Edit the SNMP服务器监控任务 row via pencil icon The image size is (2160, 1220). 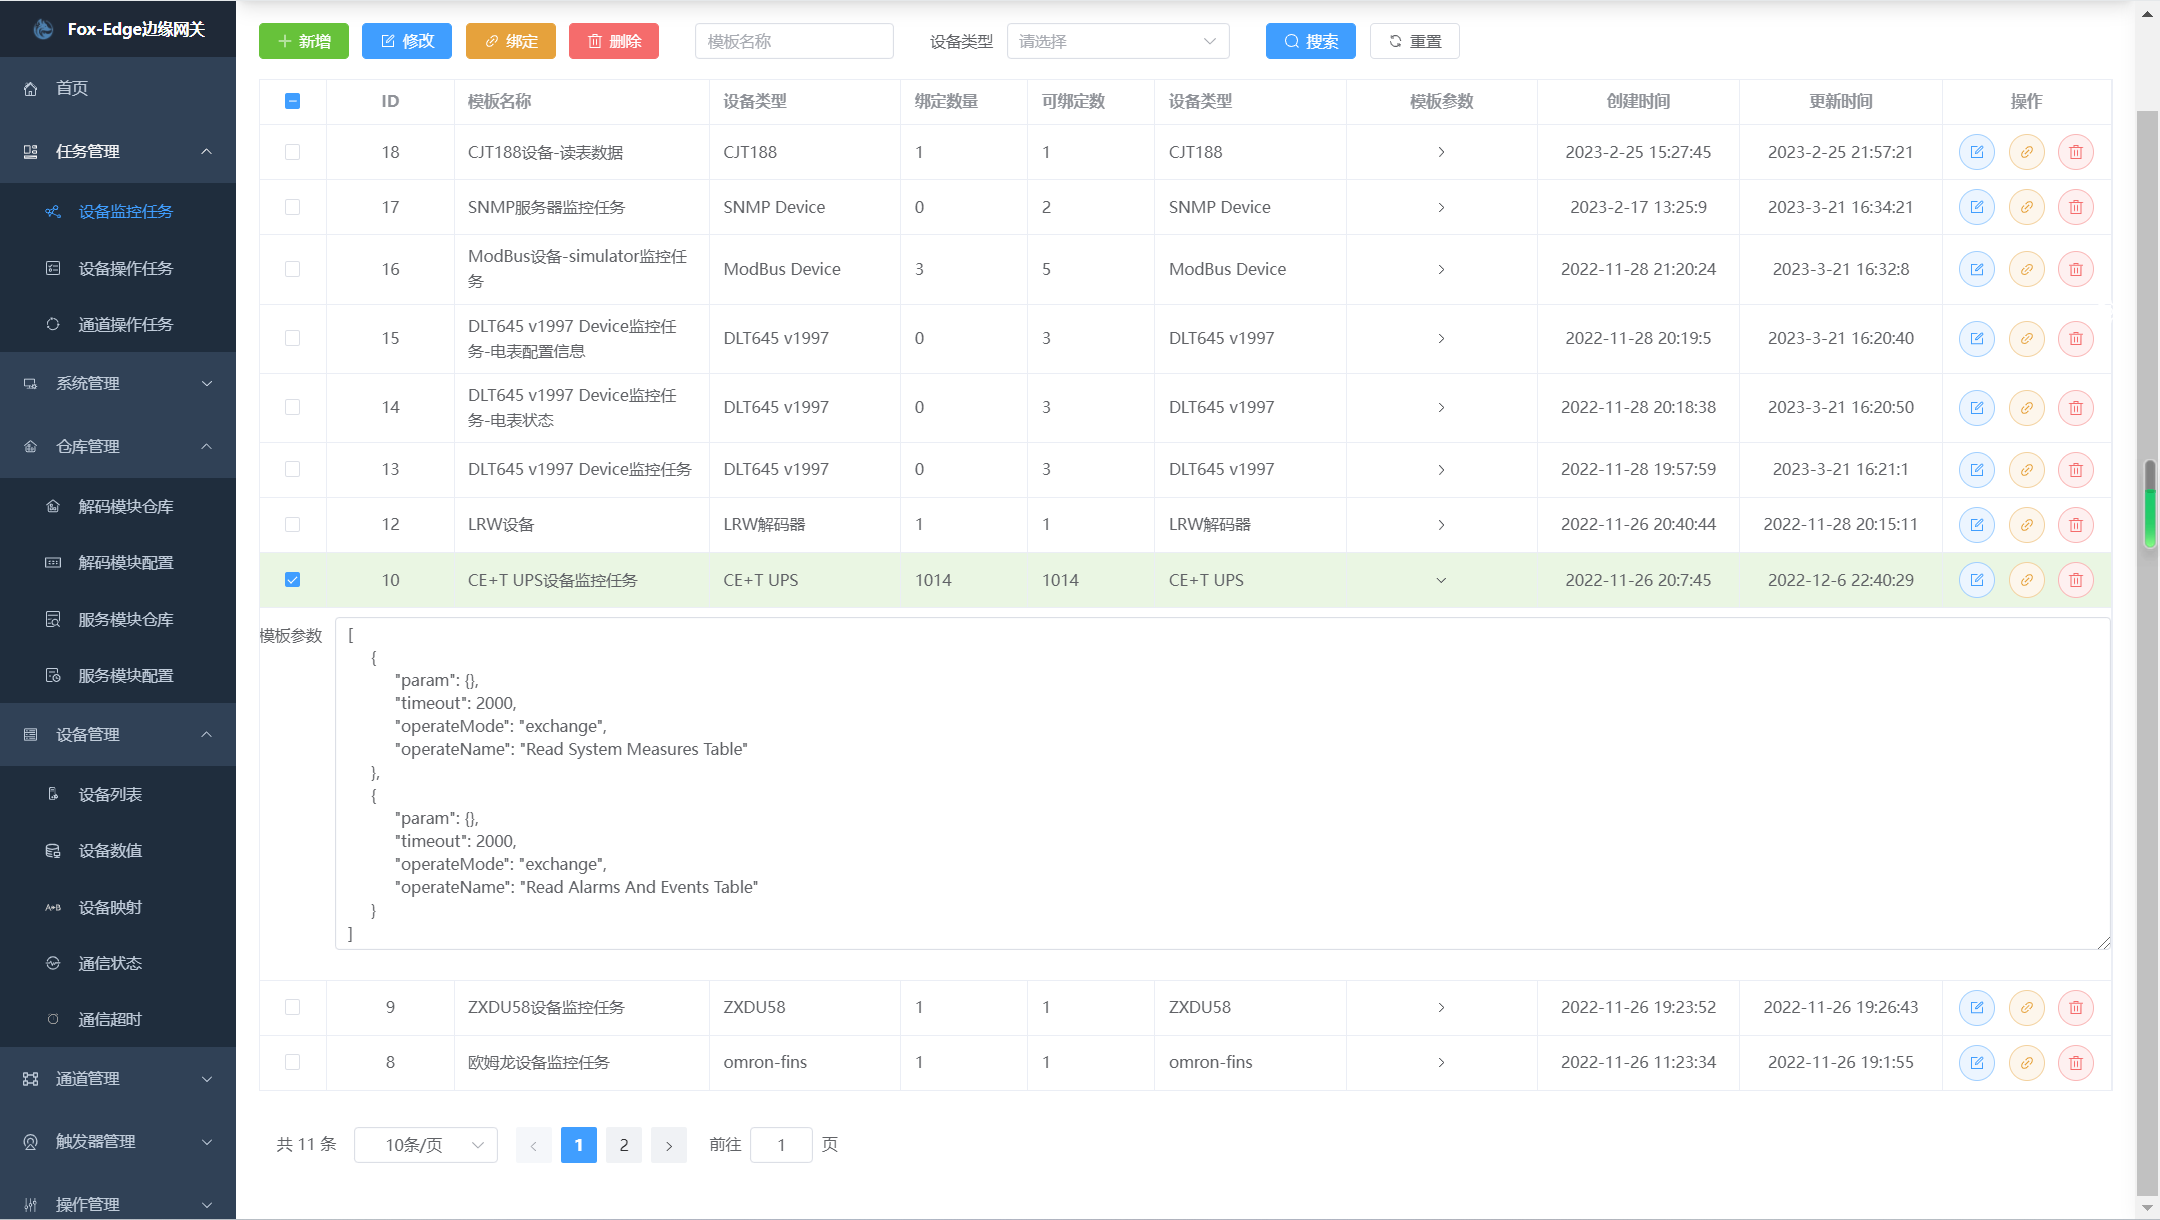(1977, 207)
